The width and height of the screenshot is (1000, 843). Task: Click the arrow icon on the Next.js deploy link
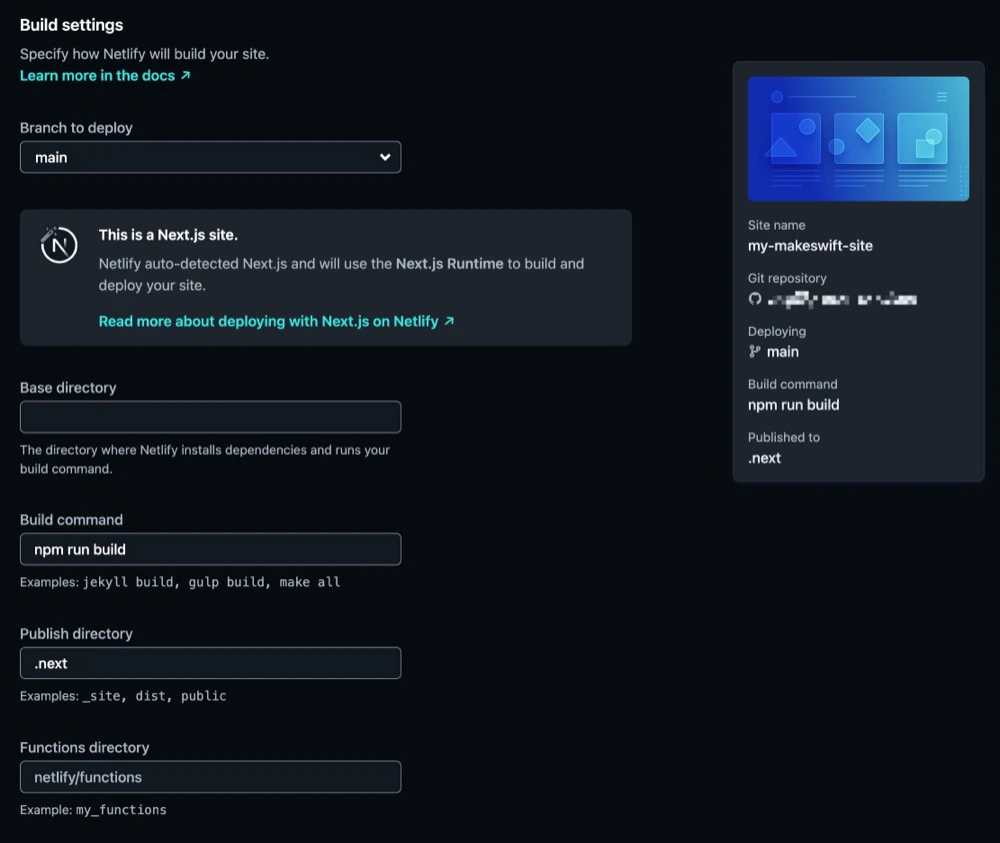tap(447, 322)
